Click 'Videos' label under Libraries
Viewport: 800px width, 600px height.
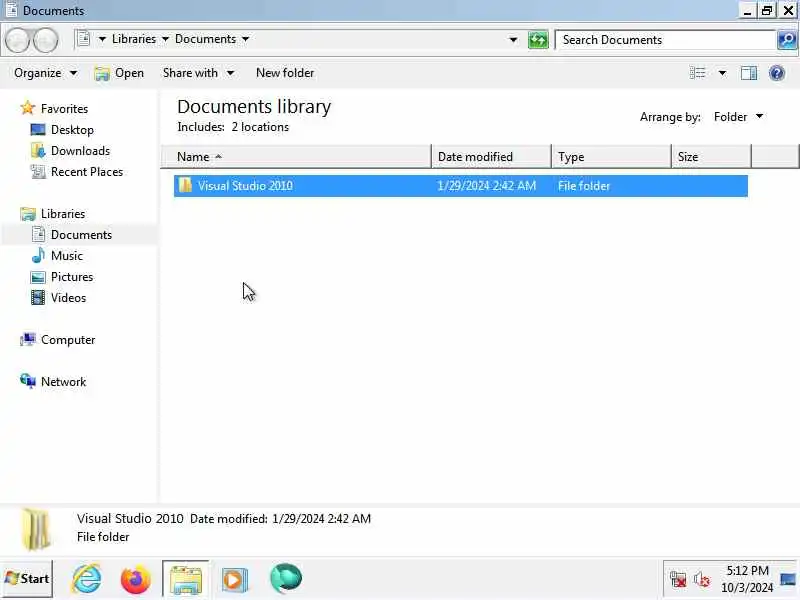point(68,297)
